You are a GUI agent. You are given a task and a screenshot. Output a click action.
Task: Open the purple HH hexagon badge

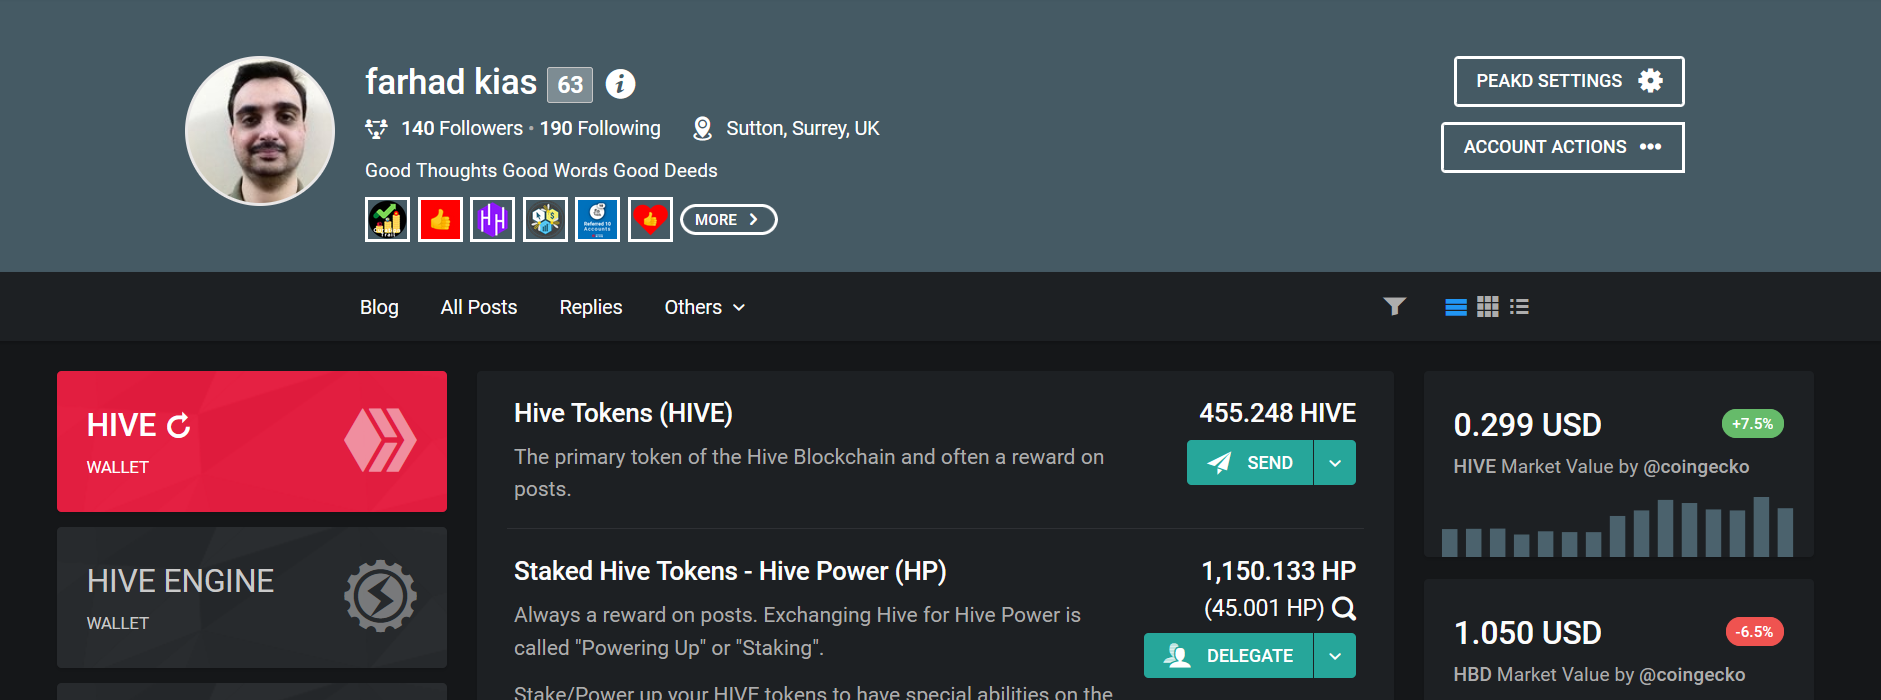(x=492, y=219)
